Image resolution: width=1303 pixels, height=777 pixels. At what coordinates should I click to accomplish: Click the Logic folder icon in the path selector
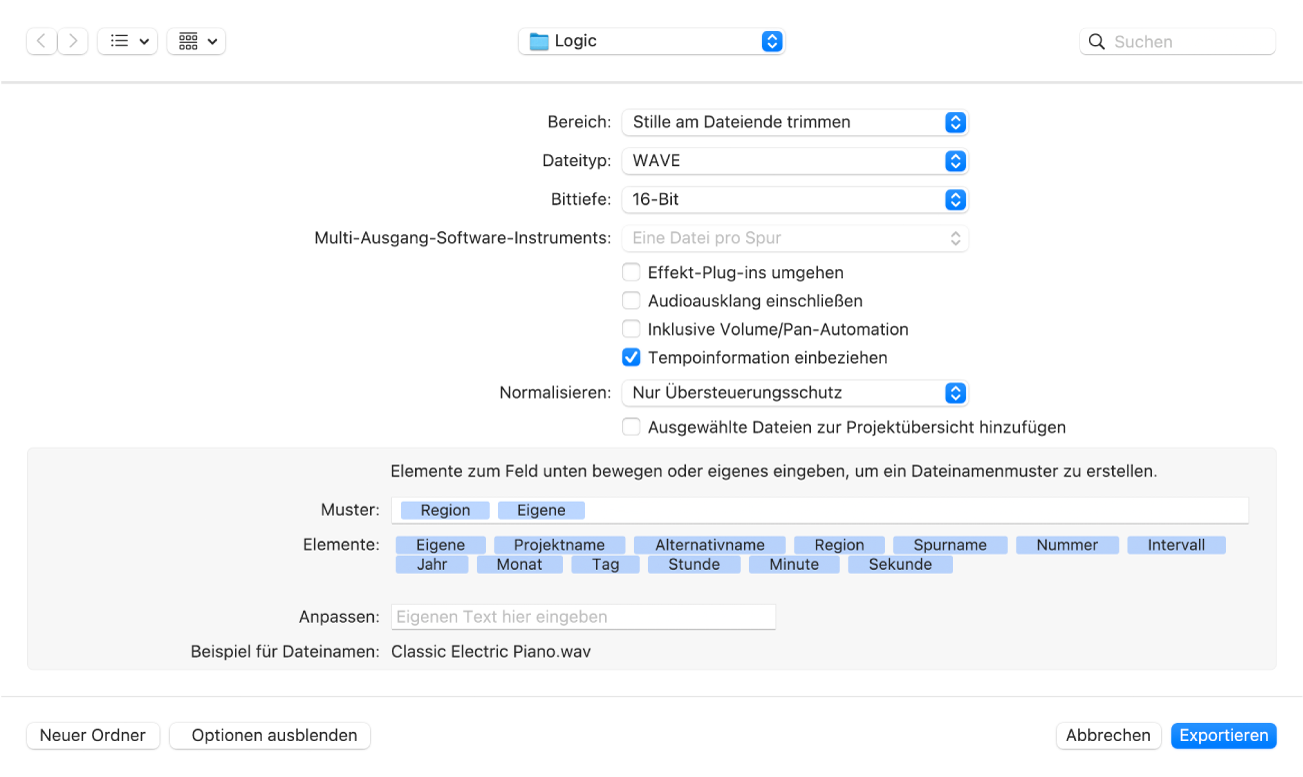tap(539, 42)
